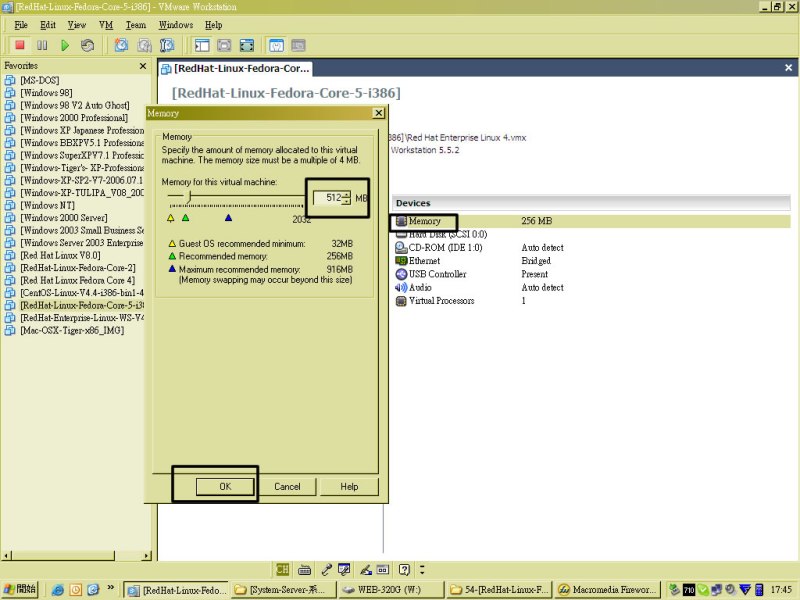This screenshot has height=600, width=800.
Task: Select [Red Hat Linux Fedora Core 4] favorite
Action: (x=78, y=280)
